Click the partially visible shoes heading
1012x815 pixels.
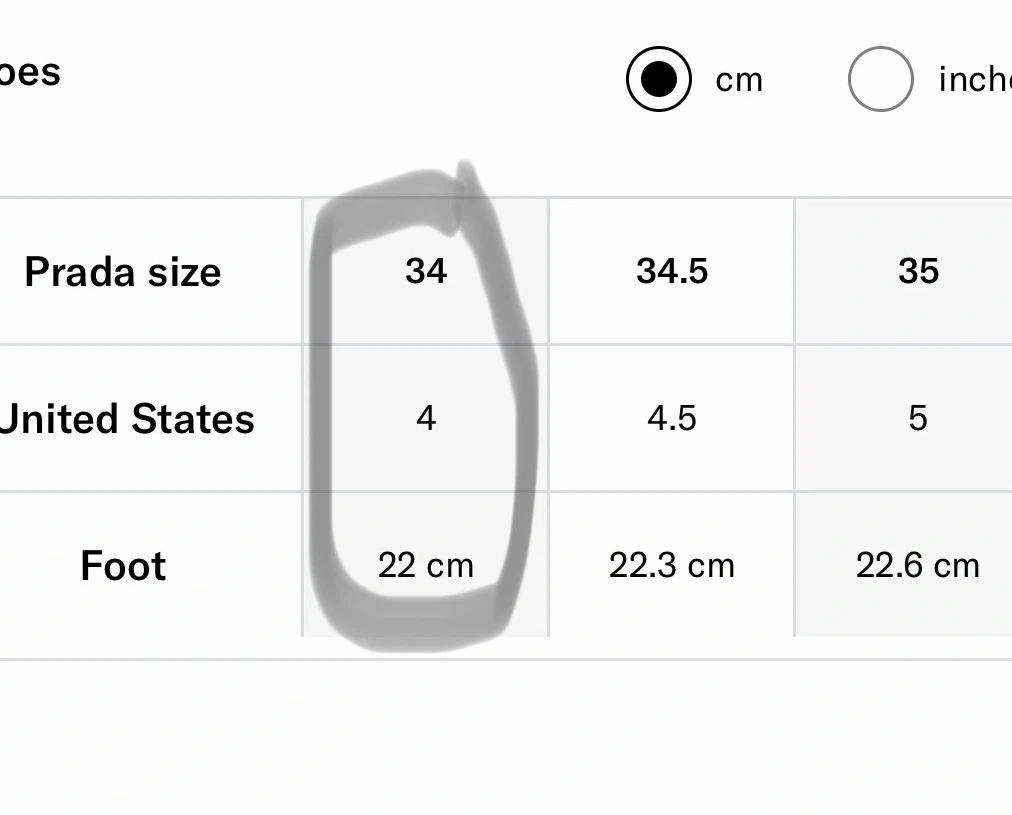click(30, 72)
